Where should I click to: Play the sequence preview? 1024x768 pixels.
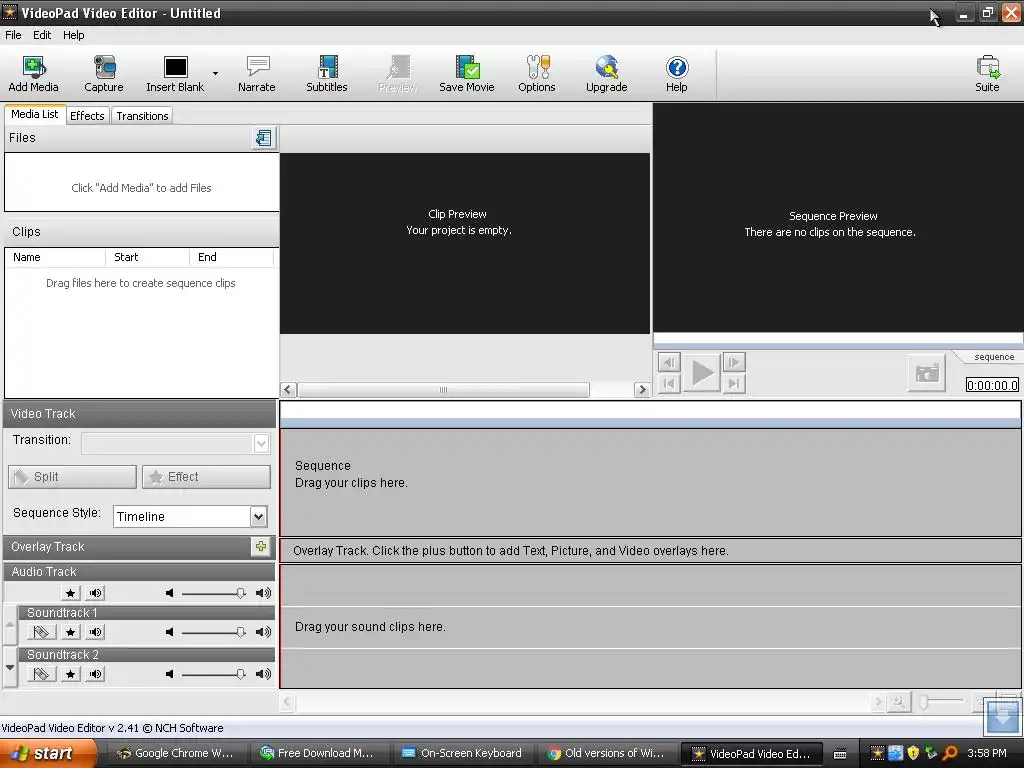point(702,373)
